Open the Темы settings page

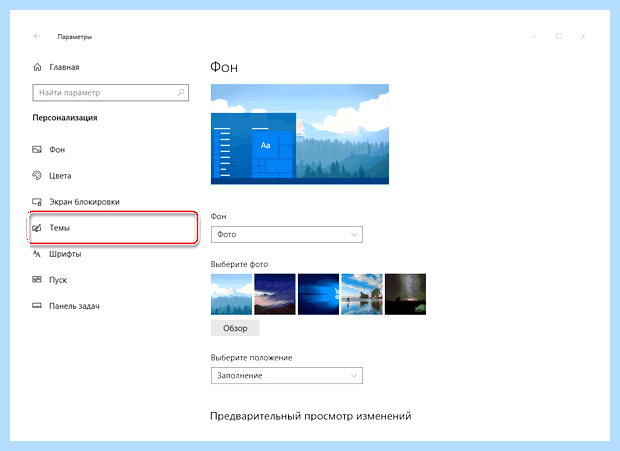(x=113, y=228)
